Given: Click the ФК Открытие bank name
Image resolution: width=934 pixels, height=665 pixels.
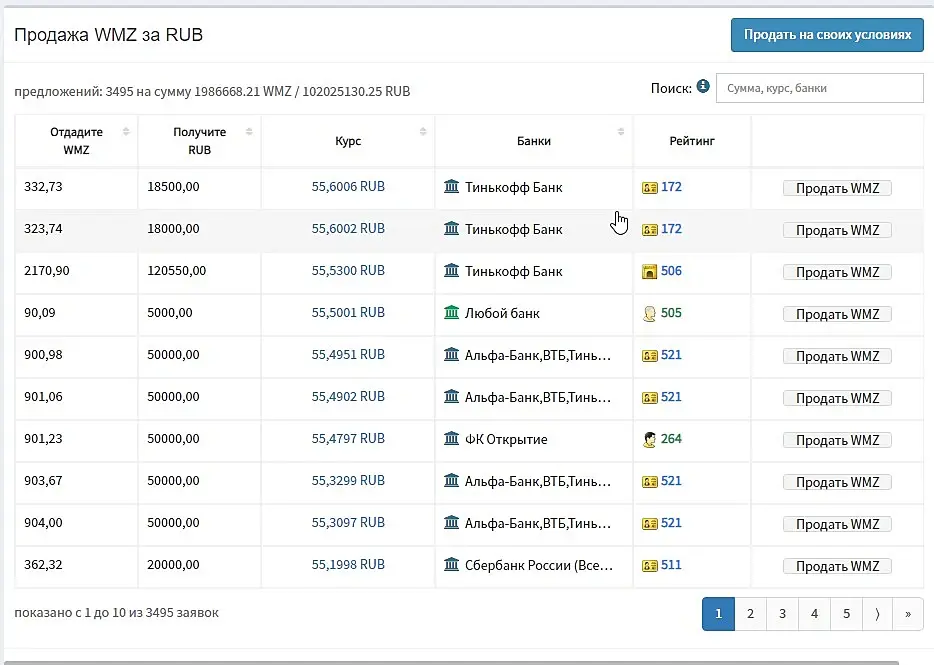Looking at the screenshot, I should (506, 439).
